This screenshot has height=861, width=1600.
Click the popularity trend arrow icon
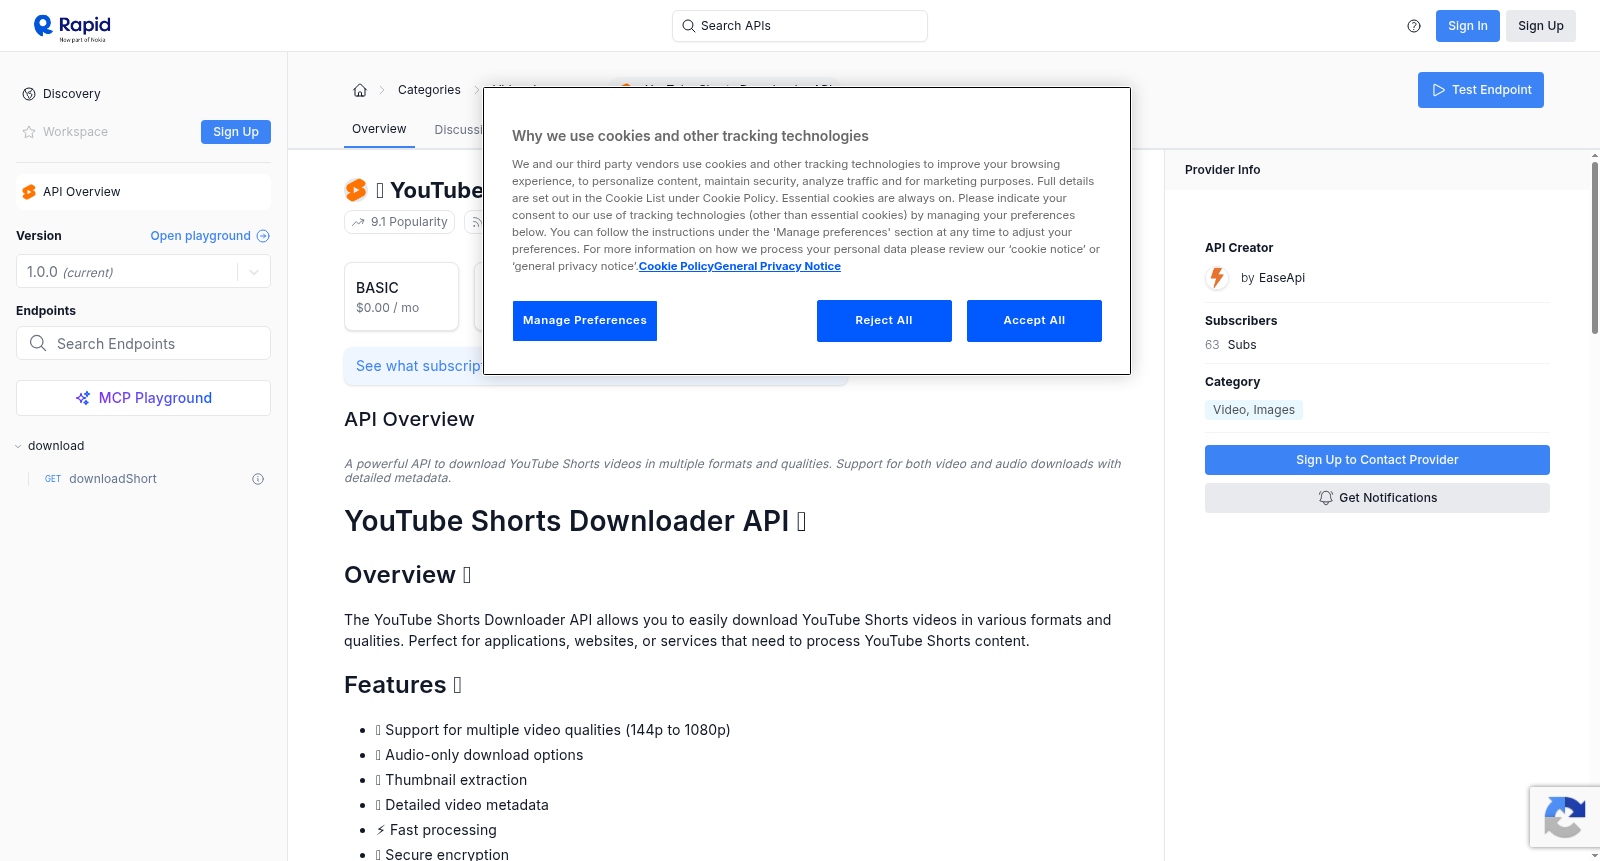[358, 222]
